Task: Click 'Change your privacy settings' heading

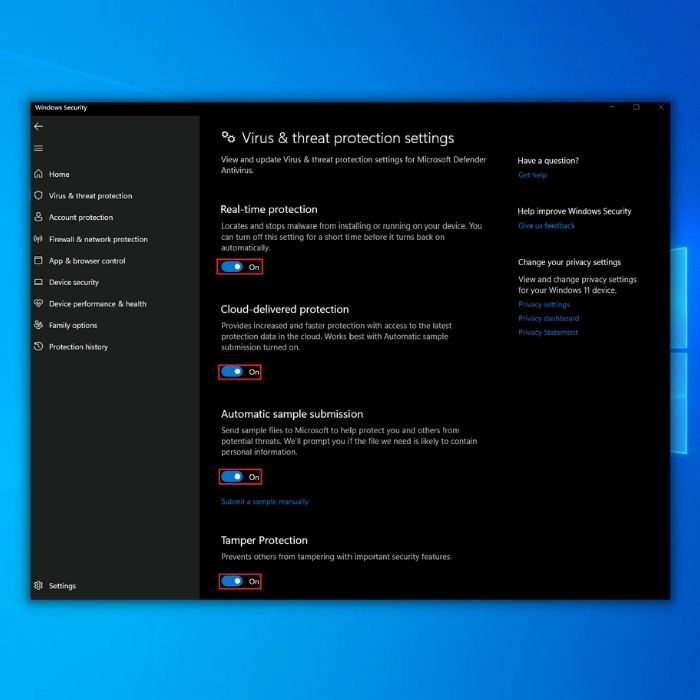Action: [x=569, y=262]
